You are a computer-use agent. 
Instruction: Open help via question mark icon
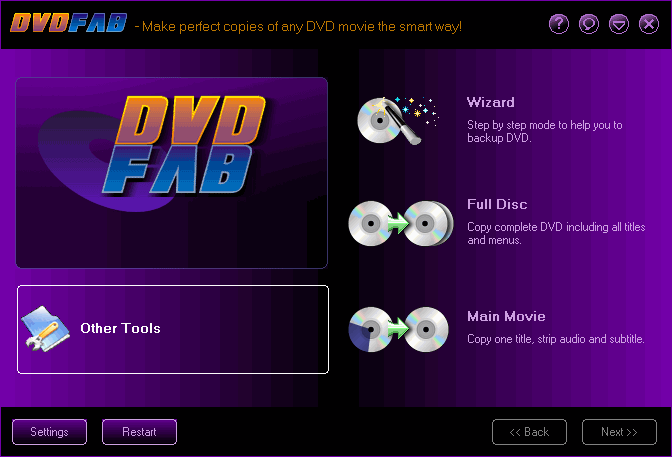click(x=559, y=24)
